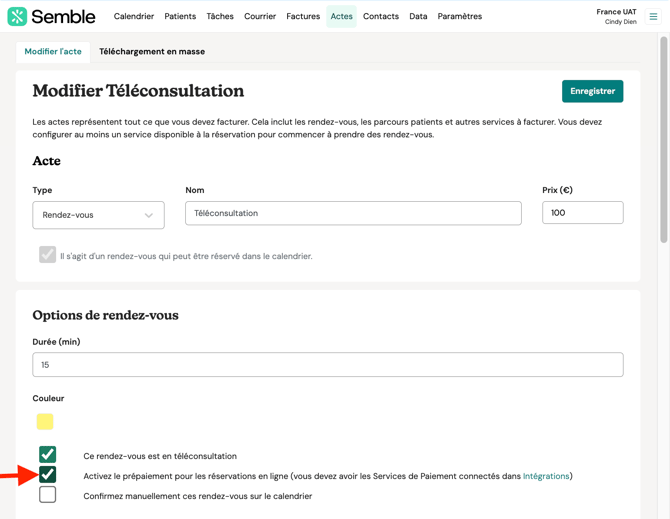Switch to Téléchargement en masse tab
The image size is (670, 519).
[x=152, y=52]
